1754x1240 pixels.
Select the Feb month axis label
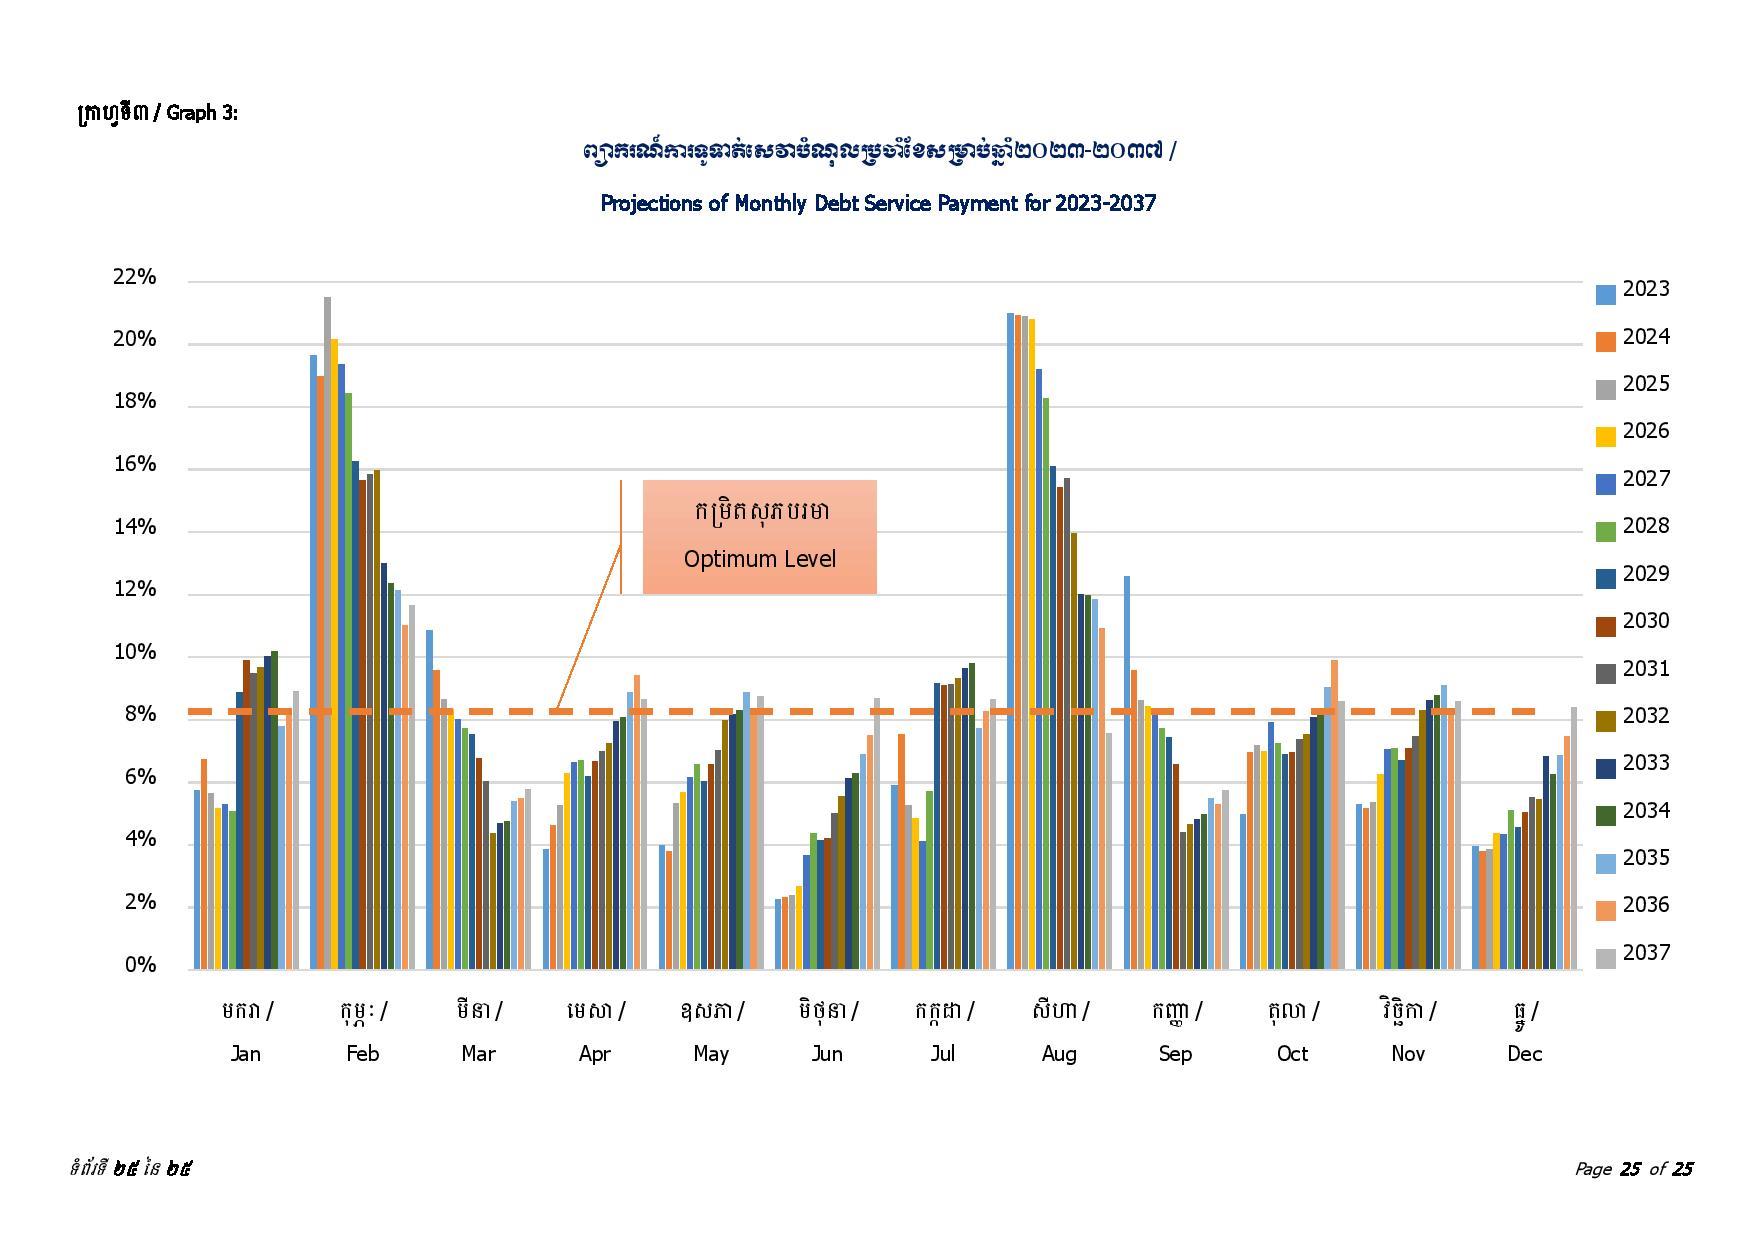[x=362, y=1053]
